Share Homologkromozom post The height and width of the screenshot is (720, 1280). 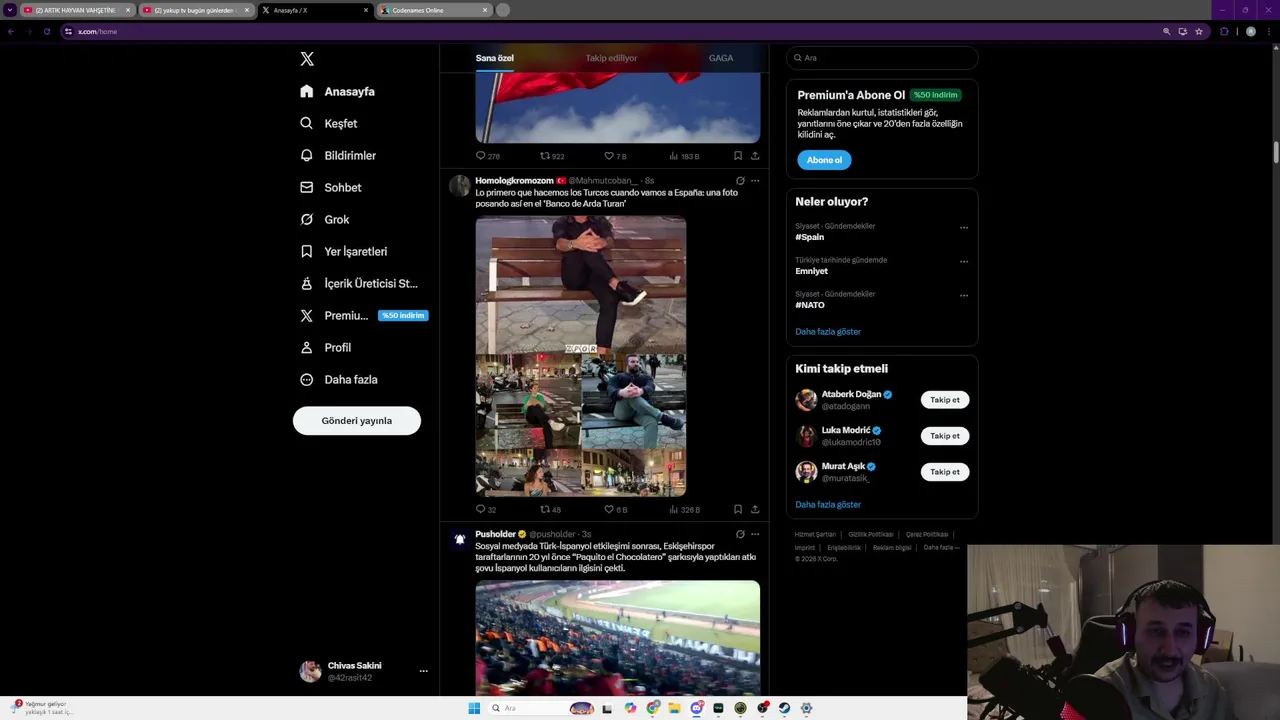(755, 509)
